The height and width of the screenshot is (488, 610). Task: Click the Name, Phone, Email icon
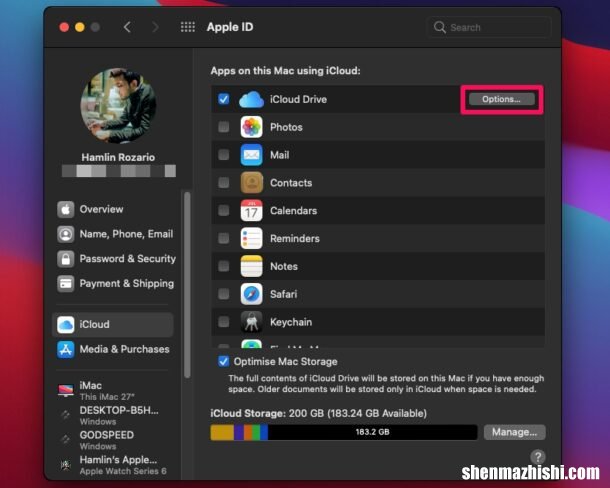click(66, 234)
